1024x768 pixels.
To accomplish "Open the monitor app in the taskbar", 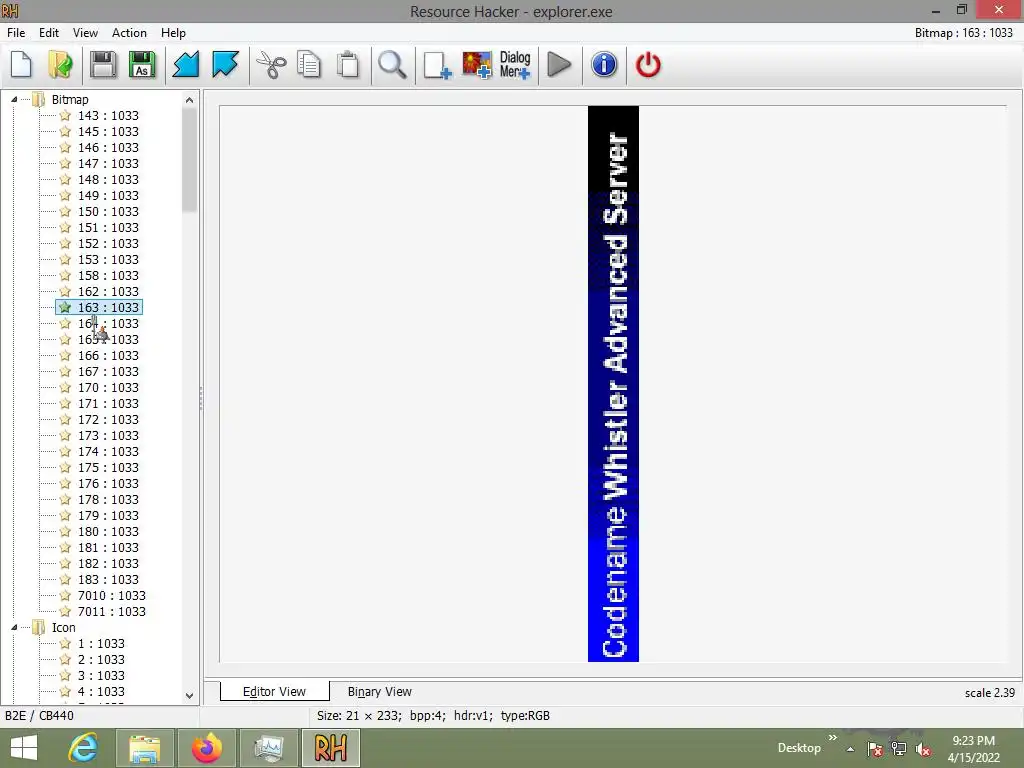I will pos(268,748).
